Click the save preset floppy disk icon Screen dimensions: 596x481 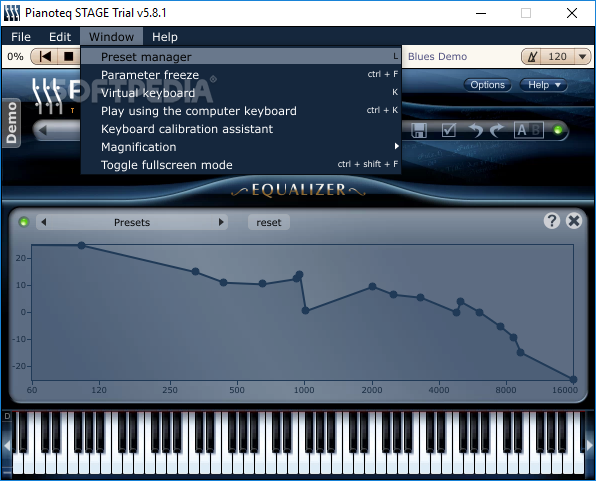tap(419, 130)
